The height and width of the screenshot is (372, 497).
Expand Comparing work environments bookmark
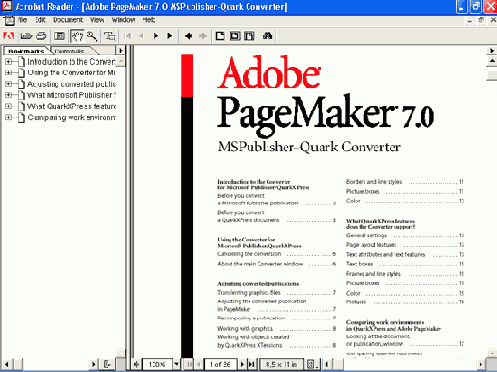pos(8,118)
